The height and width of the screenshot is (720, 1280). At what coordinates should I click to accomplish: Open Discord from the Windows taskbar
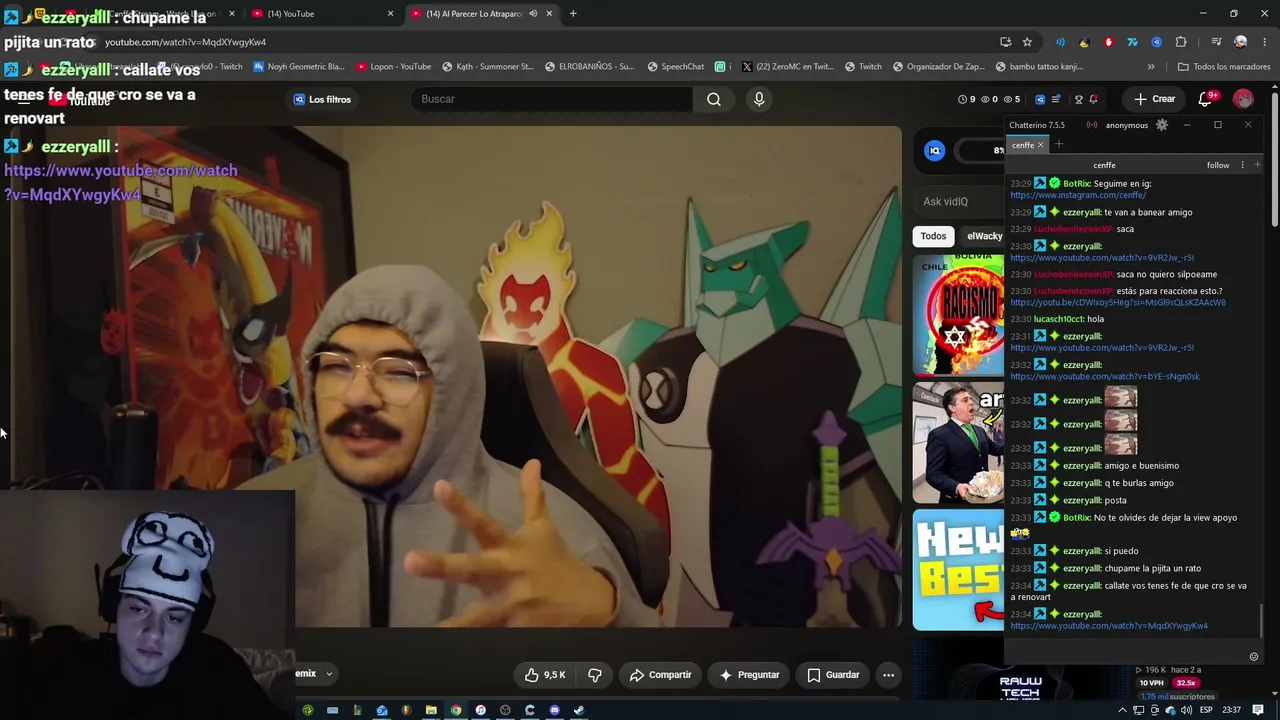pos(554,710)
